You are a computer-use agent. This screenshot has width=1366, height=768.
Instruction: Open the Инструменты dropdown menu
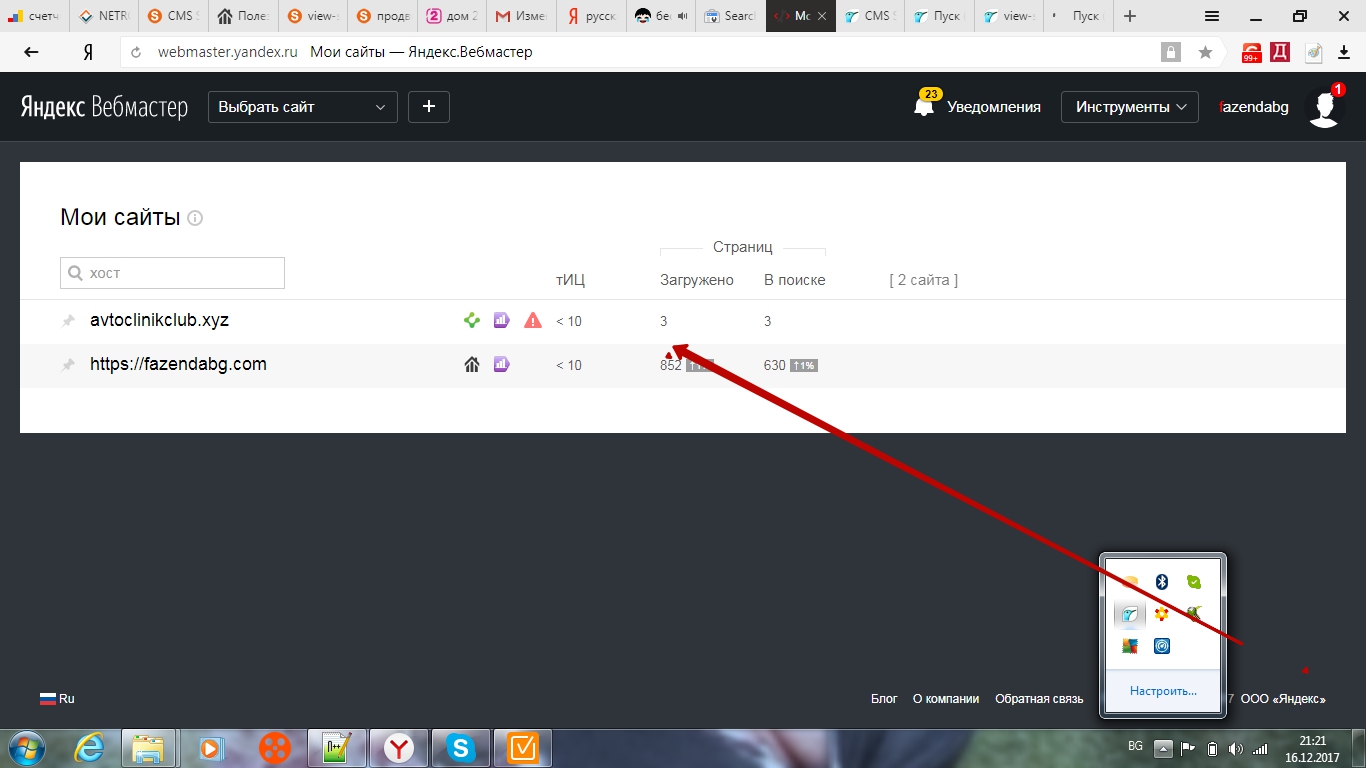[1129, 107]
